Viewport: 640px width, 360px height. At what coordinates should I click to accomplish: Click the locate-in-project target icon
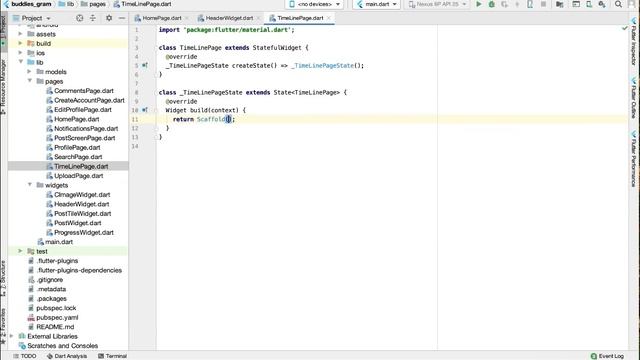(x=80, y=18)
